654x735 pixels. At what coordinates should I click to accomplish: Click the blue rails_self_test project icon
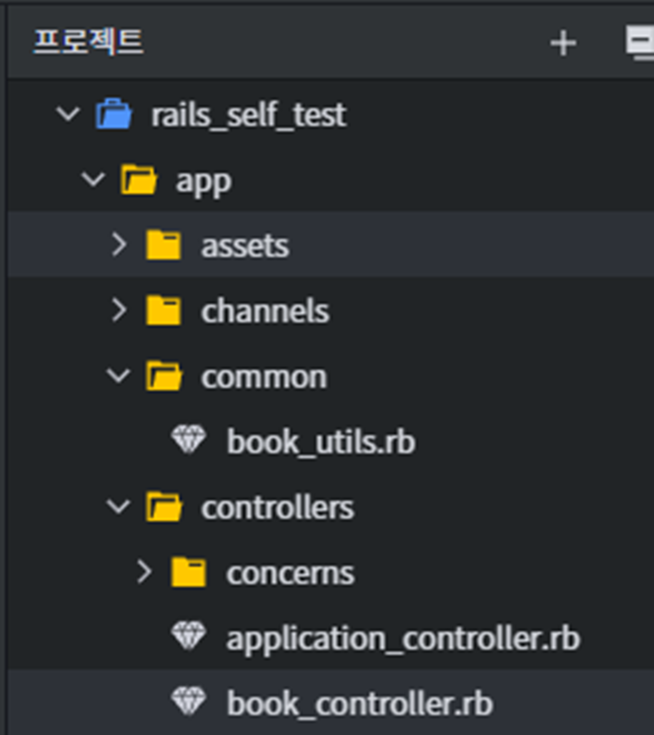[x=113, y=113]
